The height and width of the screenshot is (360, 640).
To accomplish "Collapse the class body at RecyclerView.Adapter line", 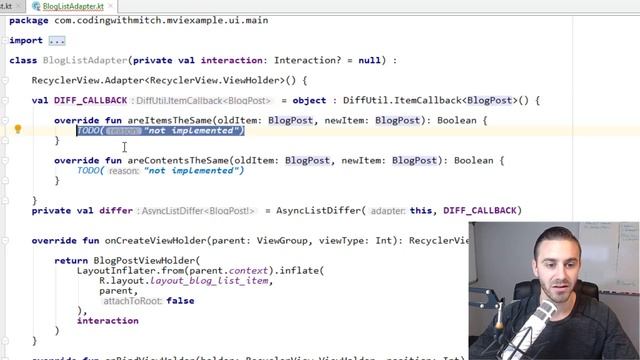I will 4,80.
